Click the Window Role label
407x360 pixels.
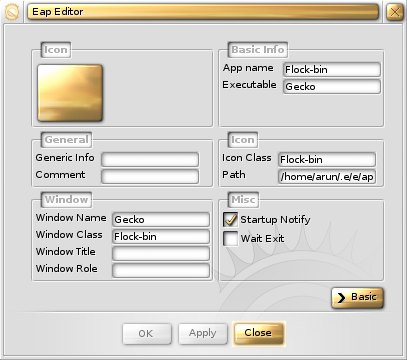click(x=67, y=269)
